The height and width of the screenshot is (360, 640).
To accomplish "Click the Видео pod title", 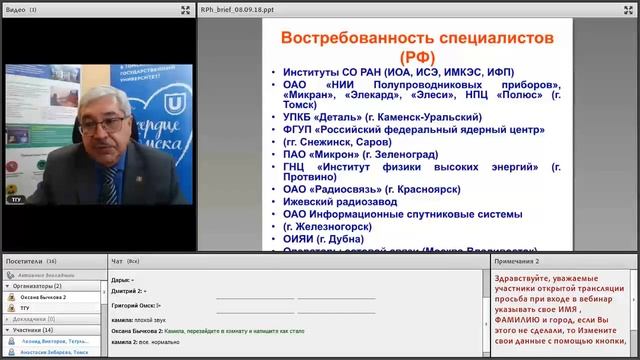I will point(16,10).
